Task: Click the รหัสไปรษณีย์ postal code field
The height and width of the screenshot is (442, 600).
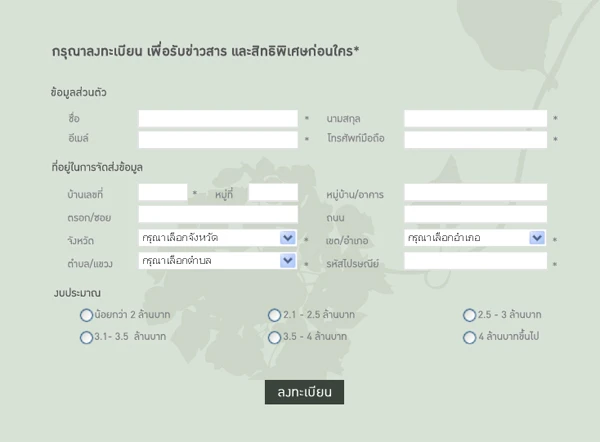Action: pyautogui.click(x=476, y=261)
